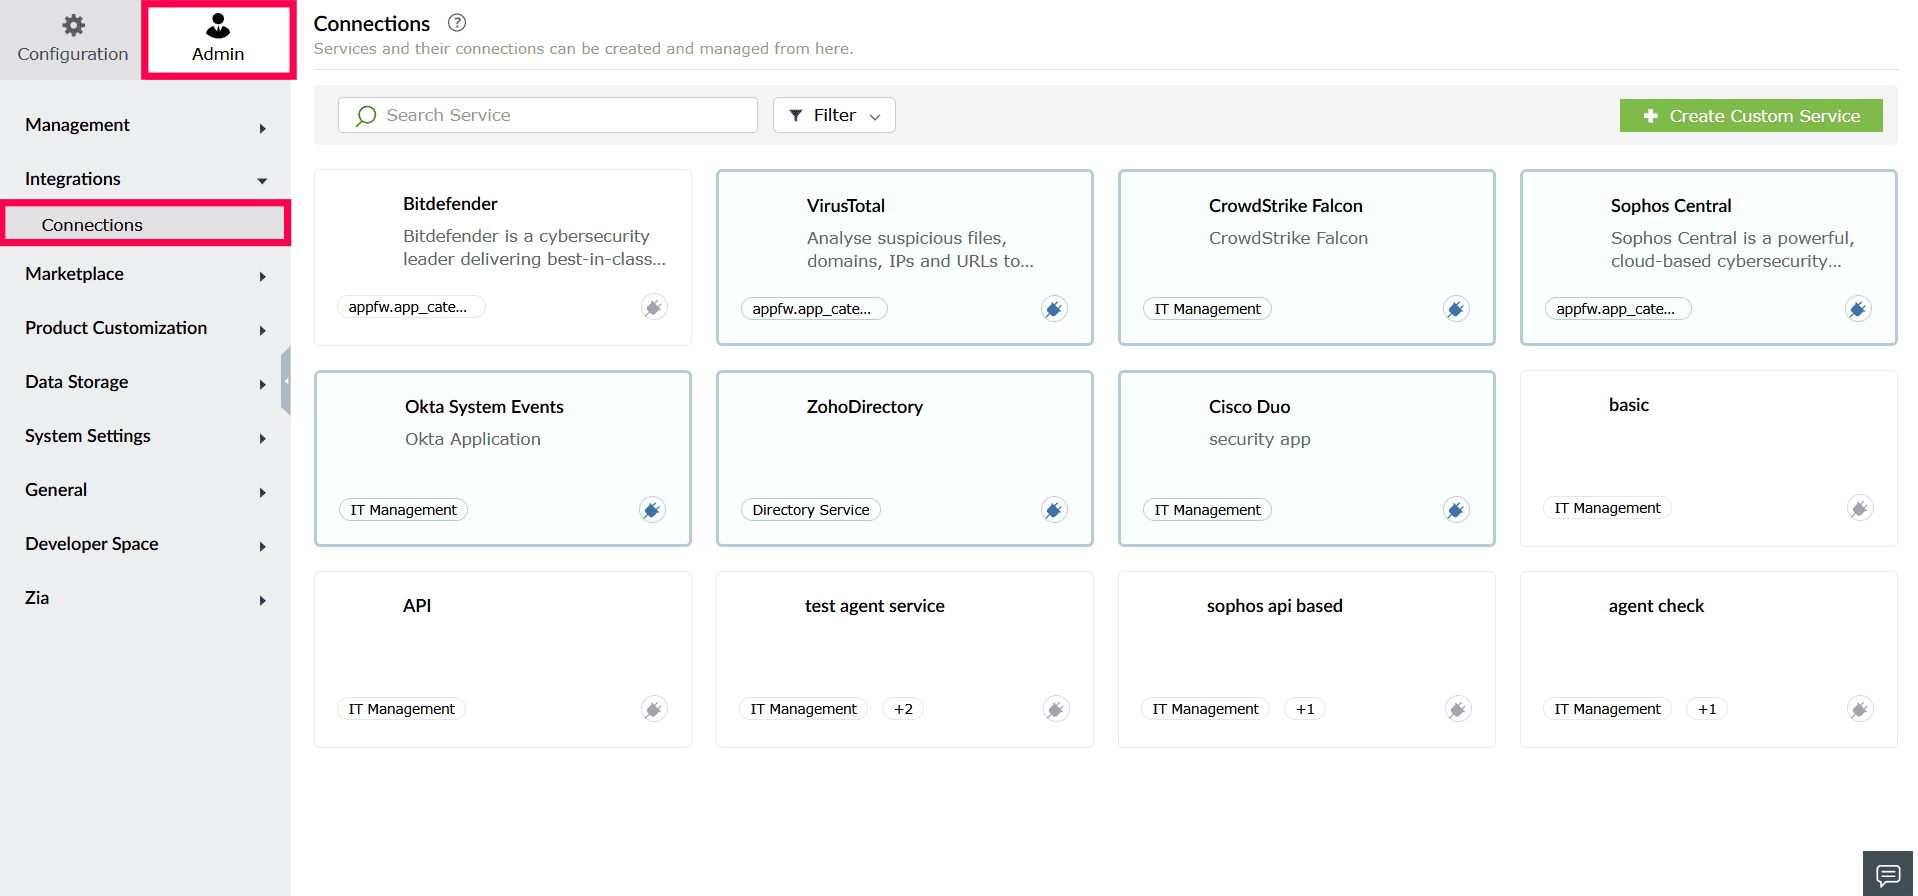
Task: Click IT Management tag on API card
Action: (401, 709)
